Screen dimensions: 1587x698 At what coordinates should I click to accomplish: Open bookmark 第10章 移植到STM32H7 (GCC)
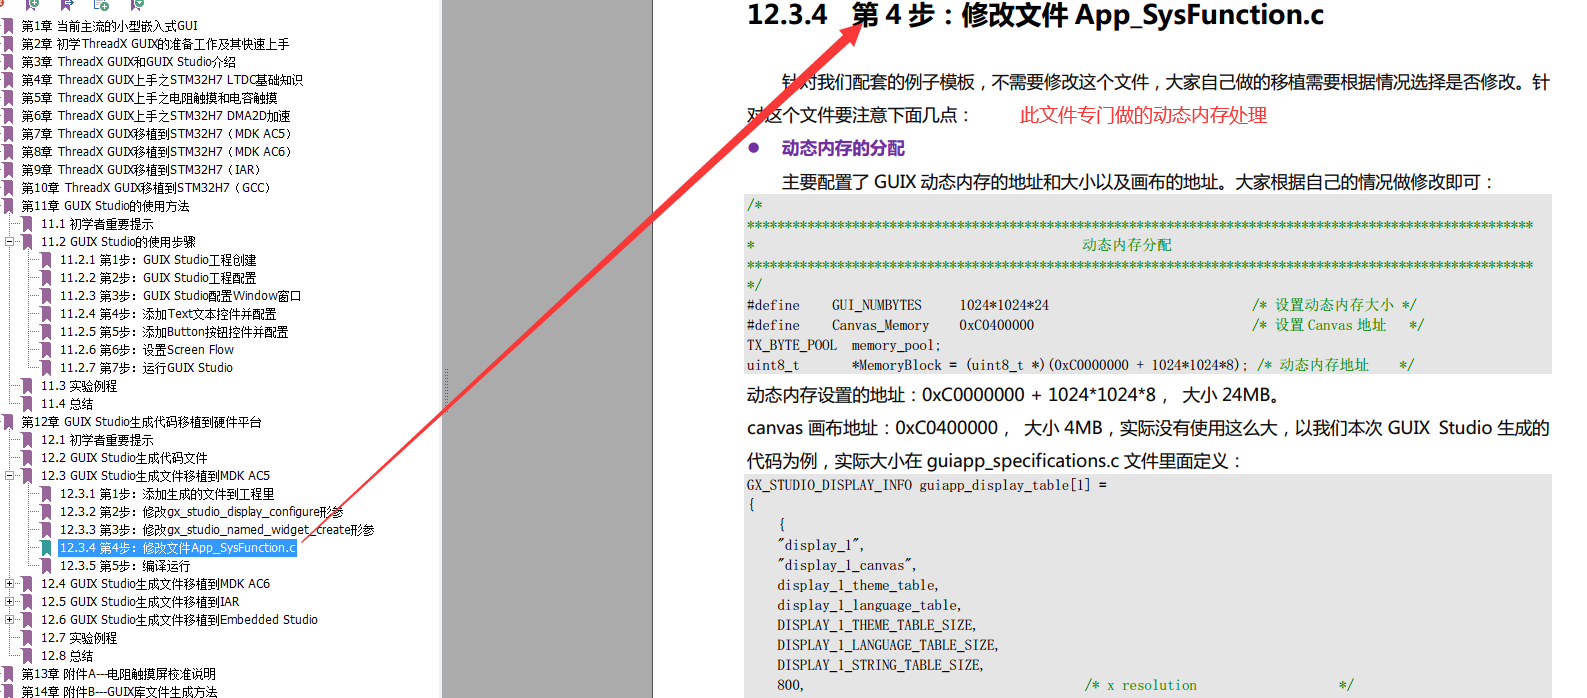(146, 188)
